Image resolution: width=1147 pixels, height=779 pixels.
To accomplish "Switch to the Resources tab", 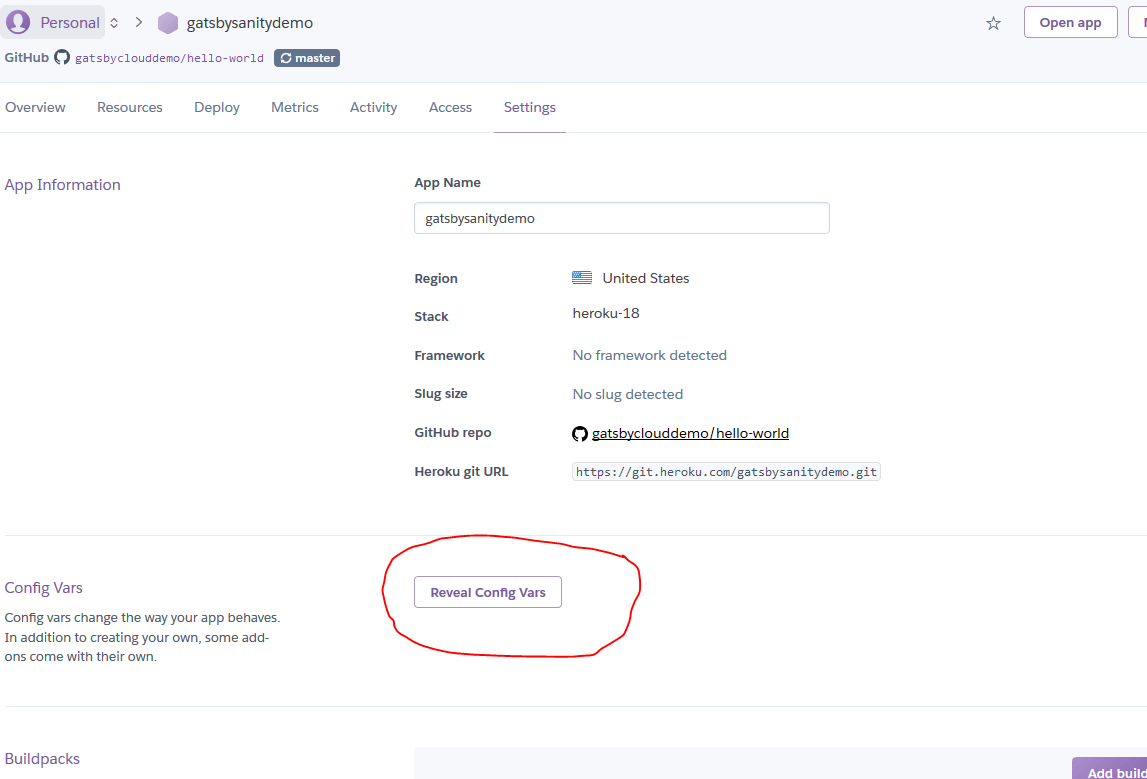I will [x=129, y=107].
